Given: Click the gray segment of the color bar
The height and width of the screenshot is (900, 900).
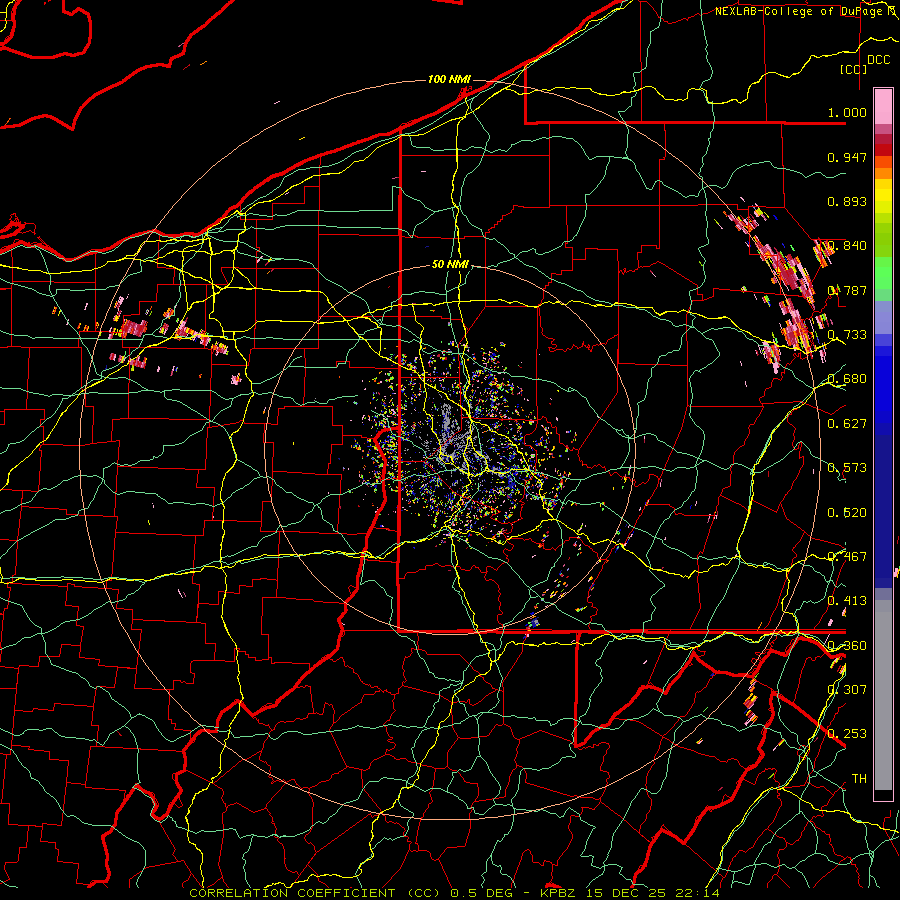Looking at the screenshot, I should pyautogui.click(x=883, y=695).
